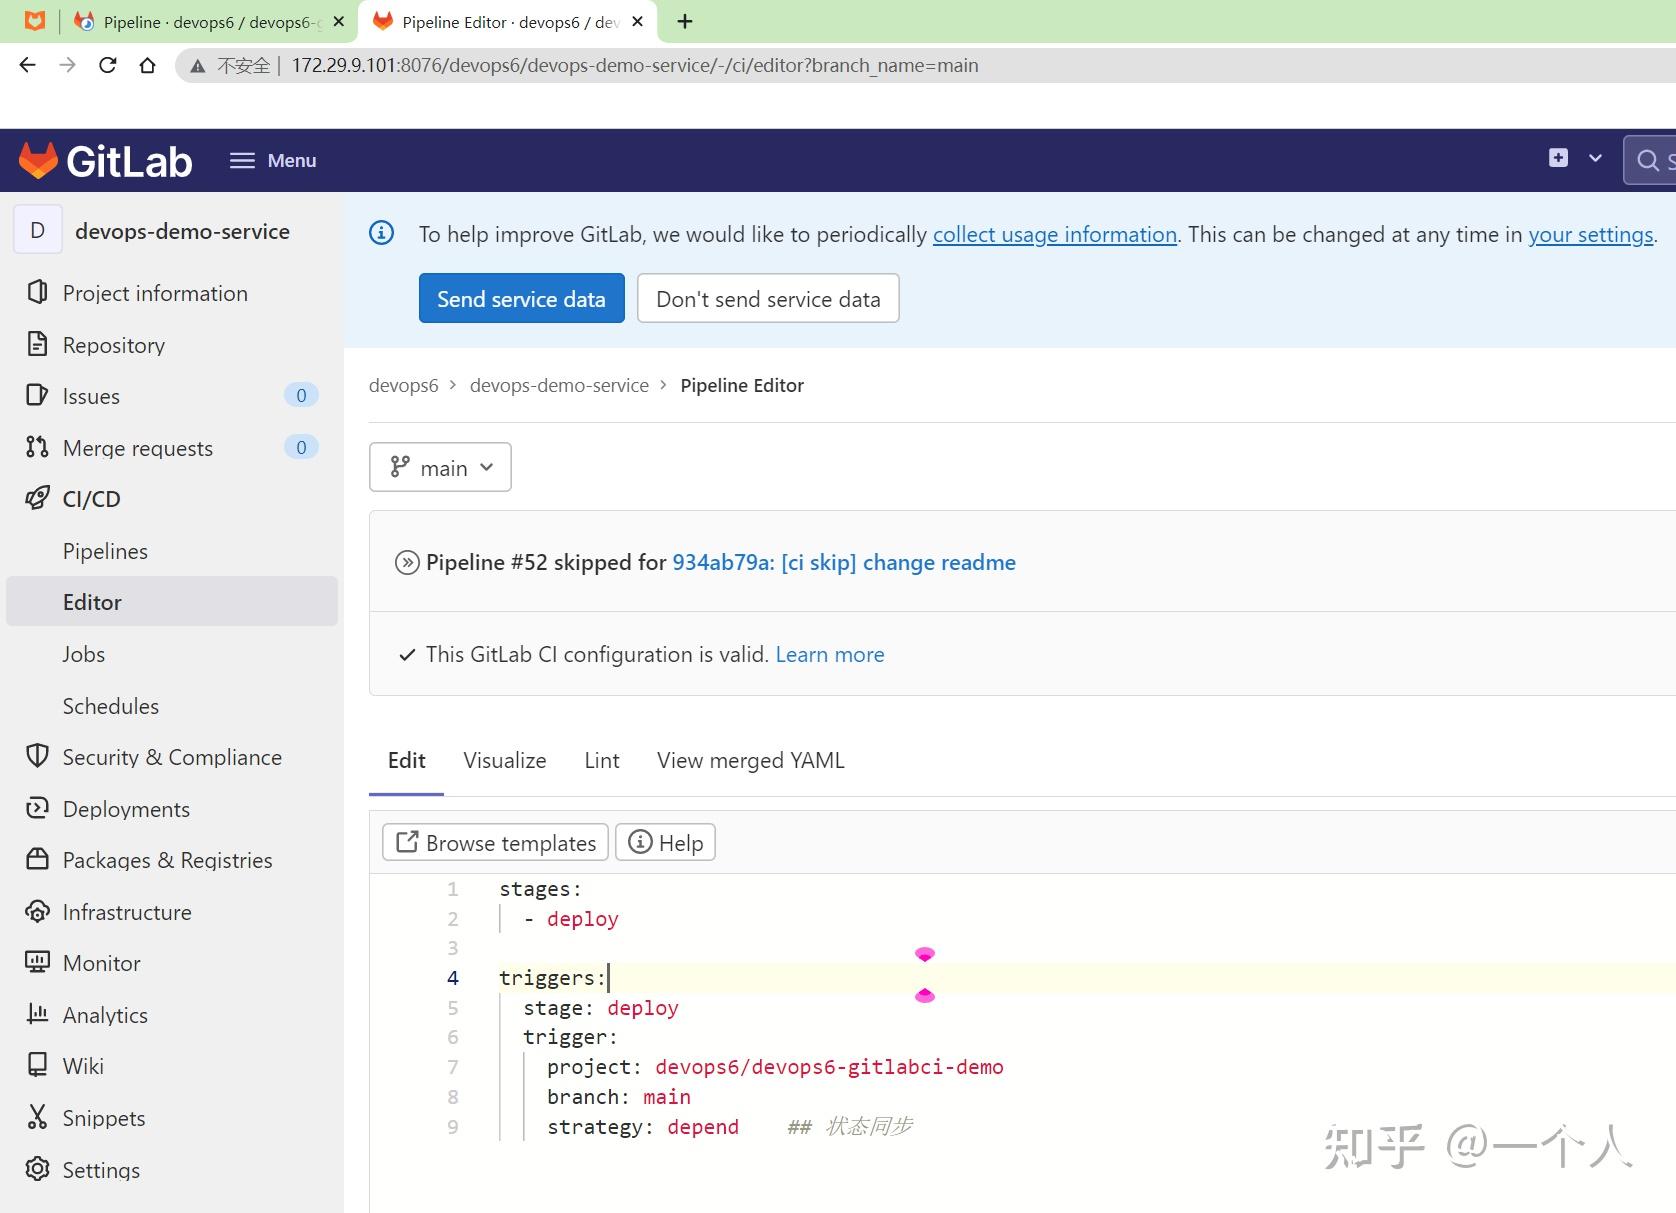Click the Packages & Registries icon
Screen dimensions: 1676x1213
37,859
